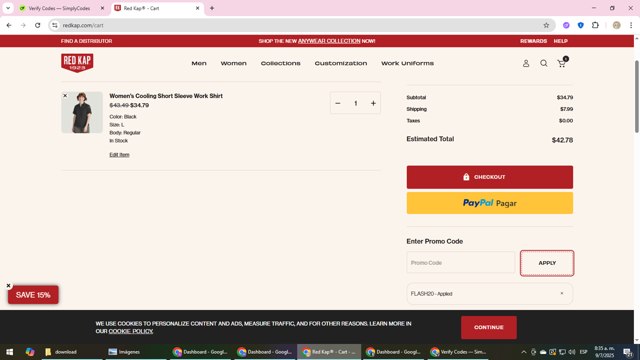640x360 pixels.
Task: Reload the page
Action: [38, 25]
